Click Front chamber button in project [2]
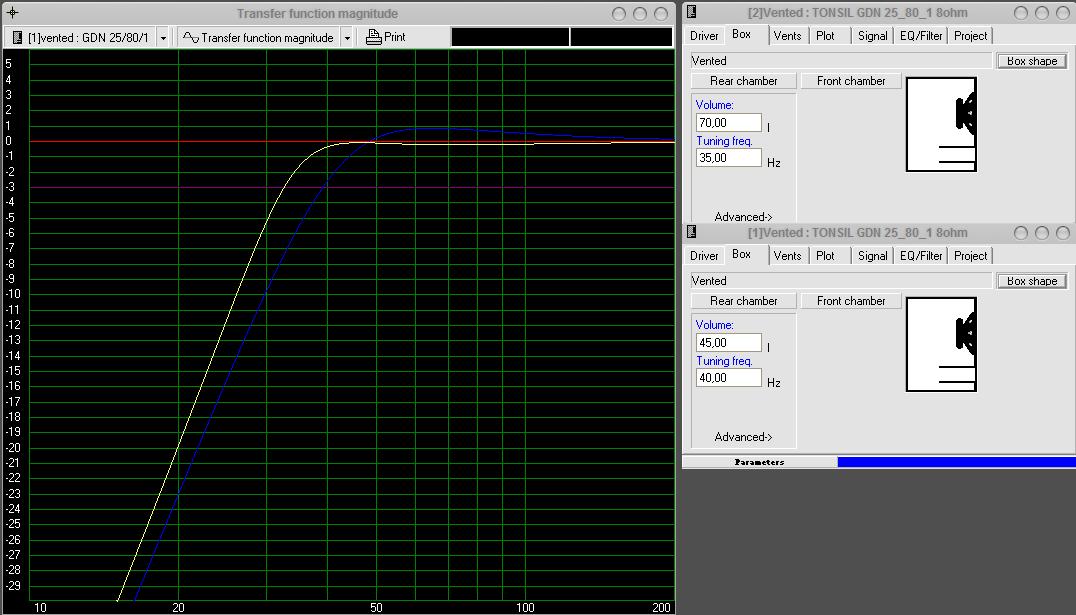 pos(851,81)
